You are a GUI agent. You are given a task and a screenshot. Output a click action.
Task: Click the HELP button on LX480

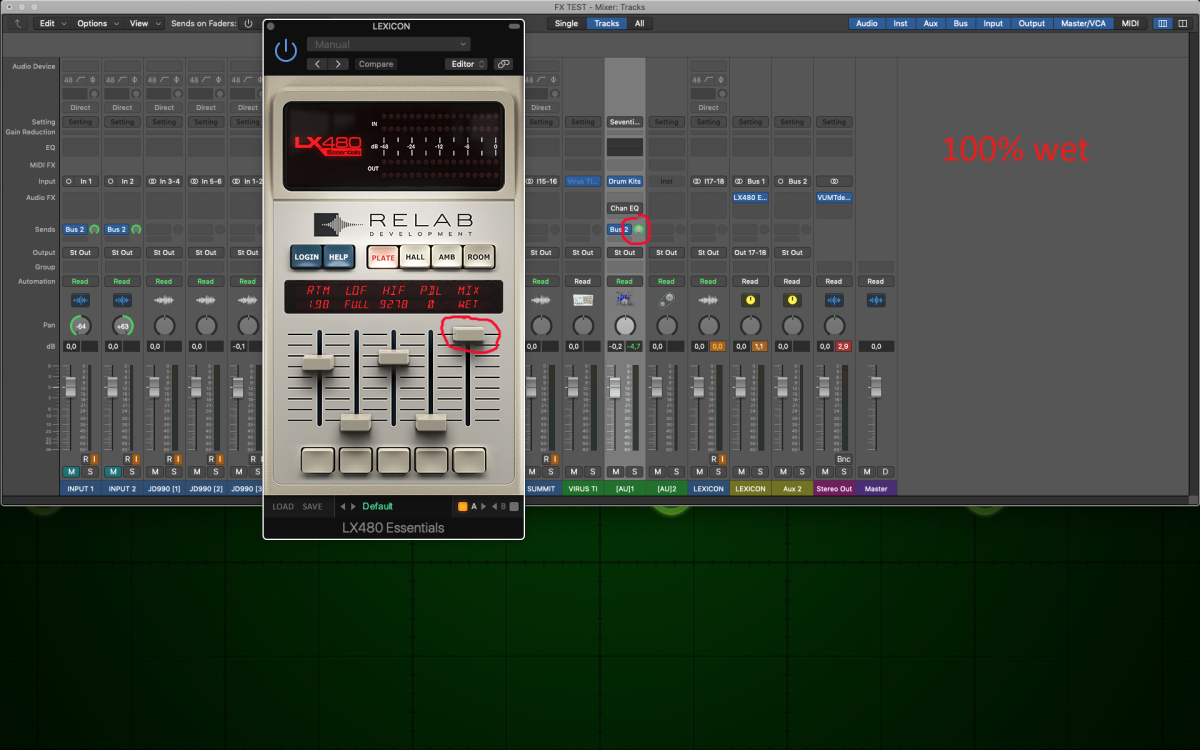(x=339, y=257)
